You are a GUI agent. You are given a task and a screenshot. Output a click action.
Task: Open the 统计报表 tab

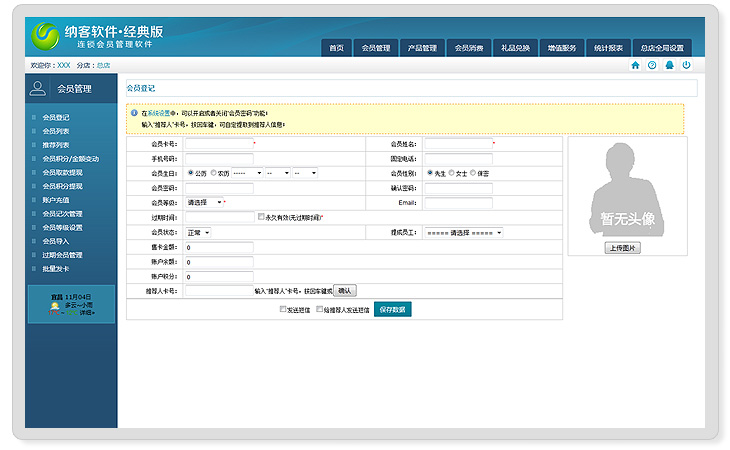click(x=608, y=48)
